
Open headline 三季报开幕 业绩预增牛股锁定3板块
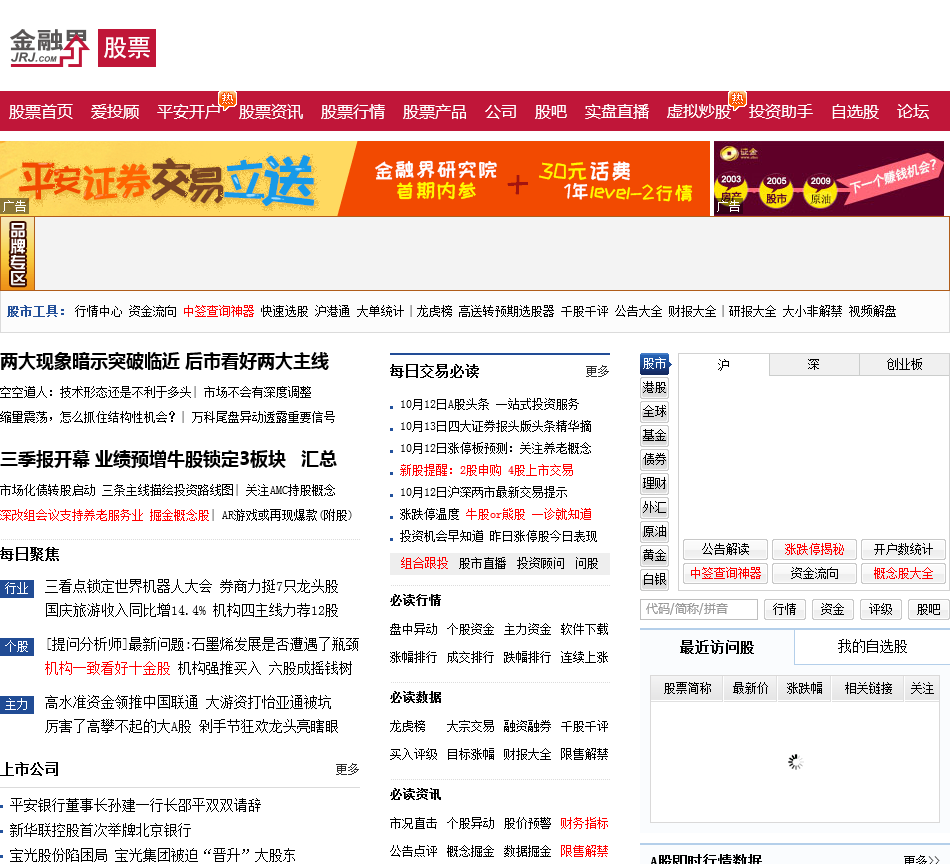(x=143, y=459)
